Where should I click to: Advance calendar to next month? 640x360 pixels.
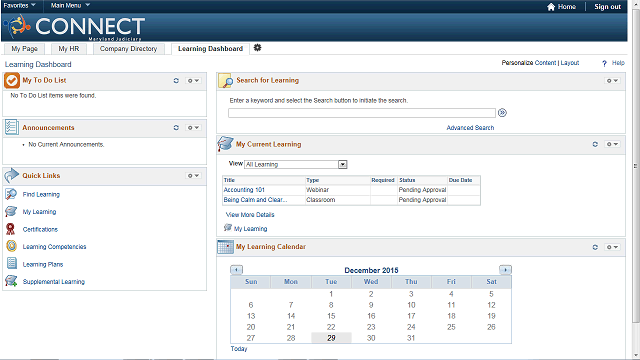point(505,270)
